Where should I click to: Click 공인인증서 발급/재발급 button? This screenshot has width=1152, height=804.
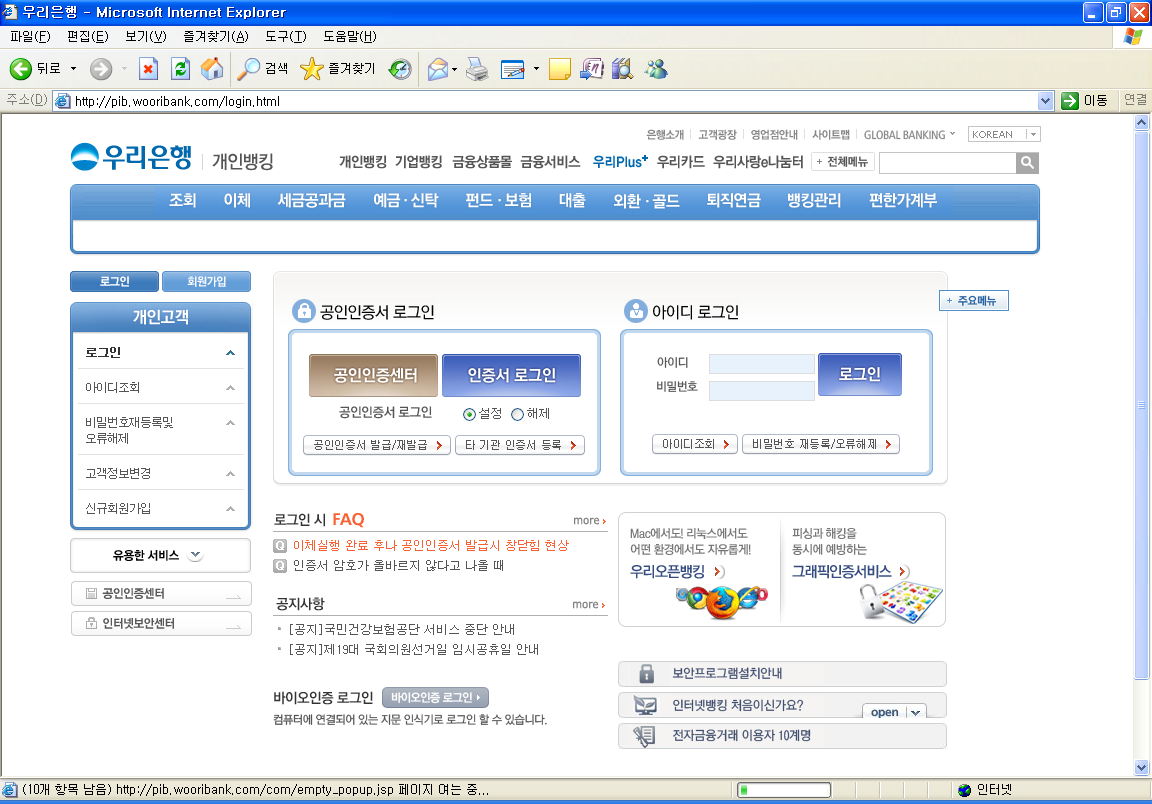click(x=377, y=445)
